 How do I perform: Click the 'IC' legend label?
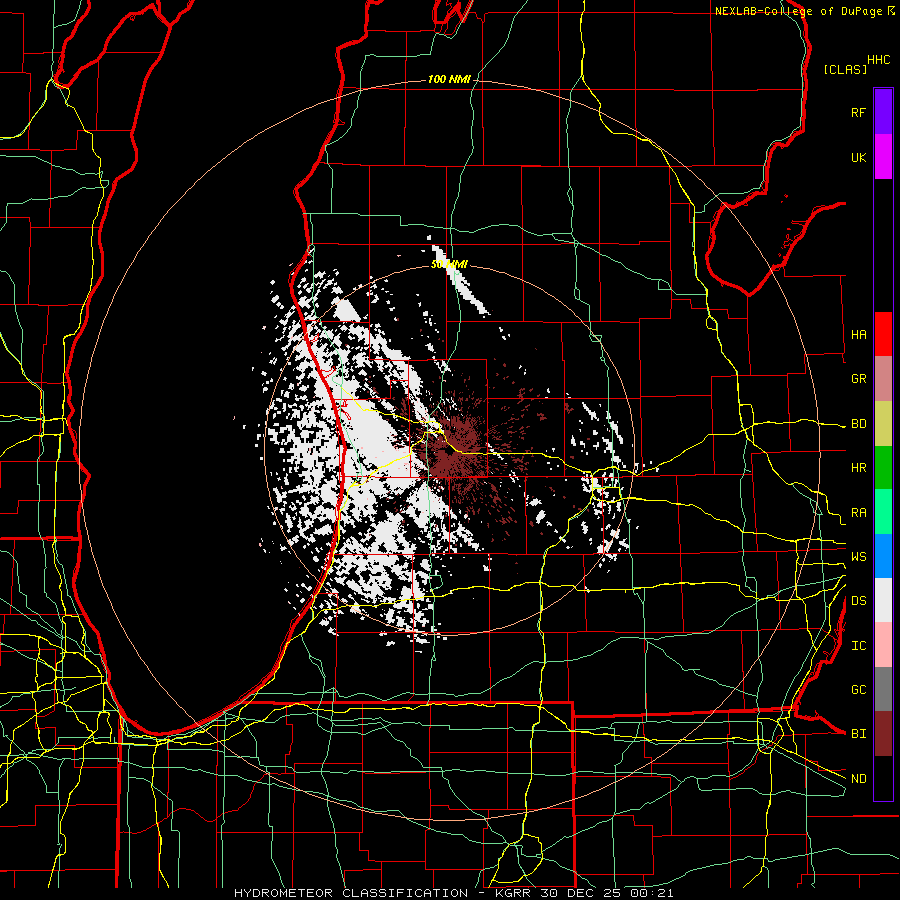pos(858,646)
